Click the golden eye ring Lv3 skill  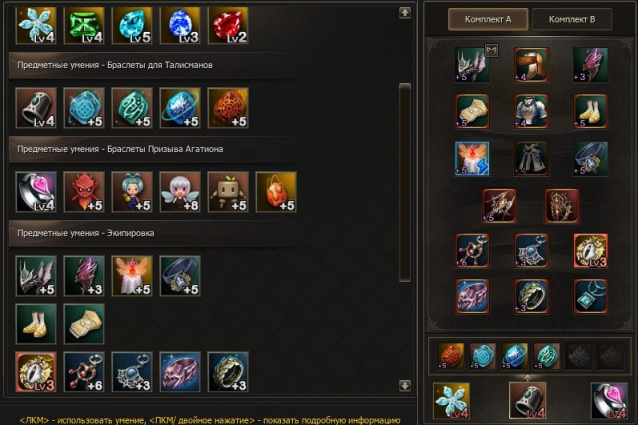[x=36, y=372]
